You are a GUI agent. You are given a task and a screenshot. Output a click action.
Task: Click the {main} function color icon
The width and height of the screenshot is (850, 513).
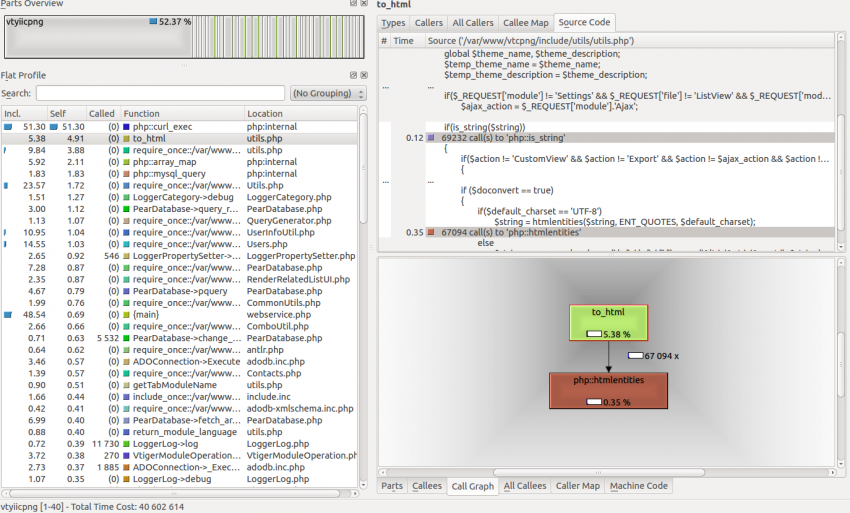(126, 315)
